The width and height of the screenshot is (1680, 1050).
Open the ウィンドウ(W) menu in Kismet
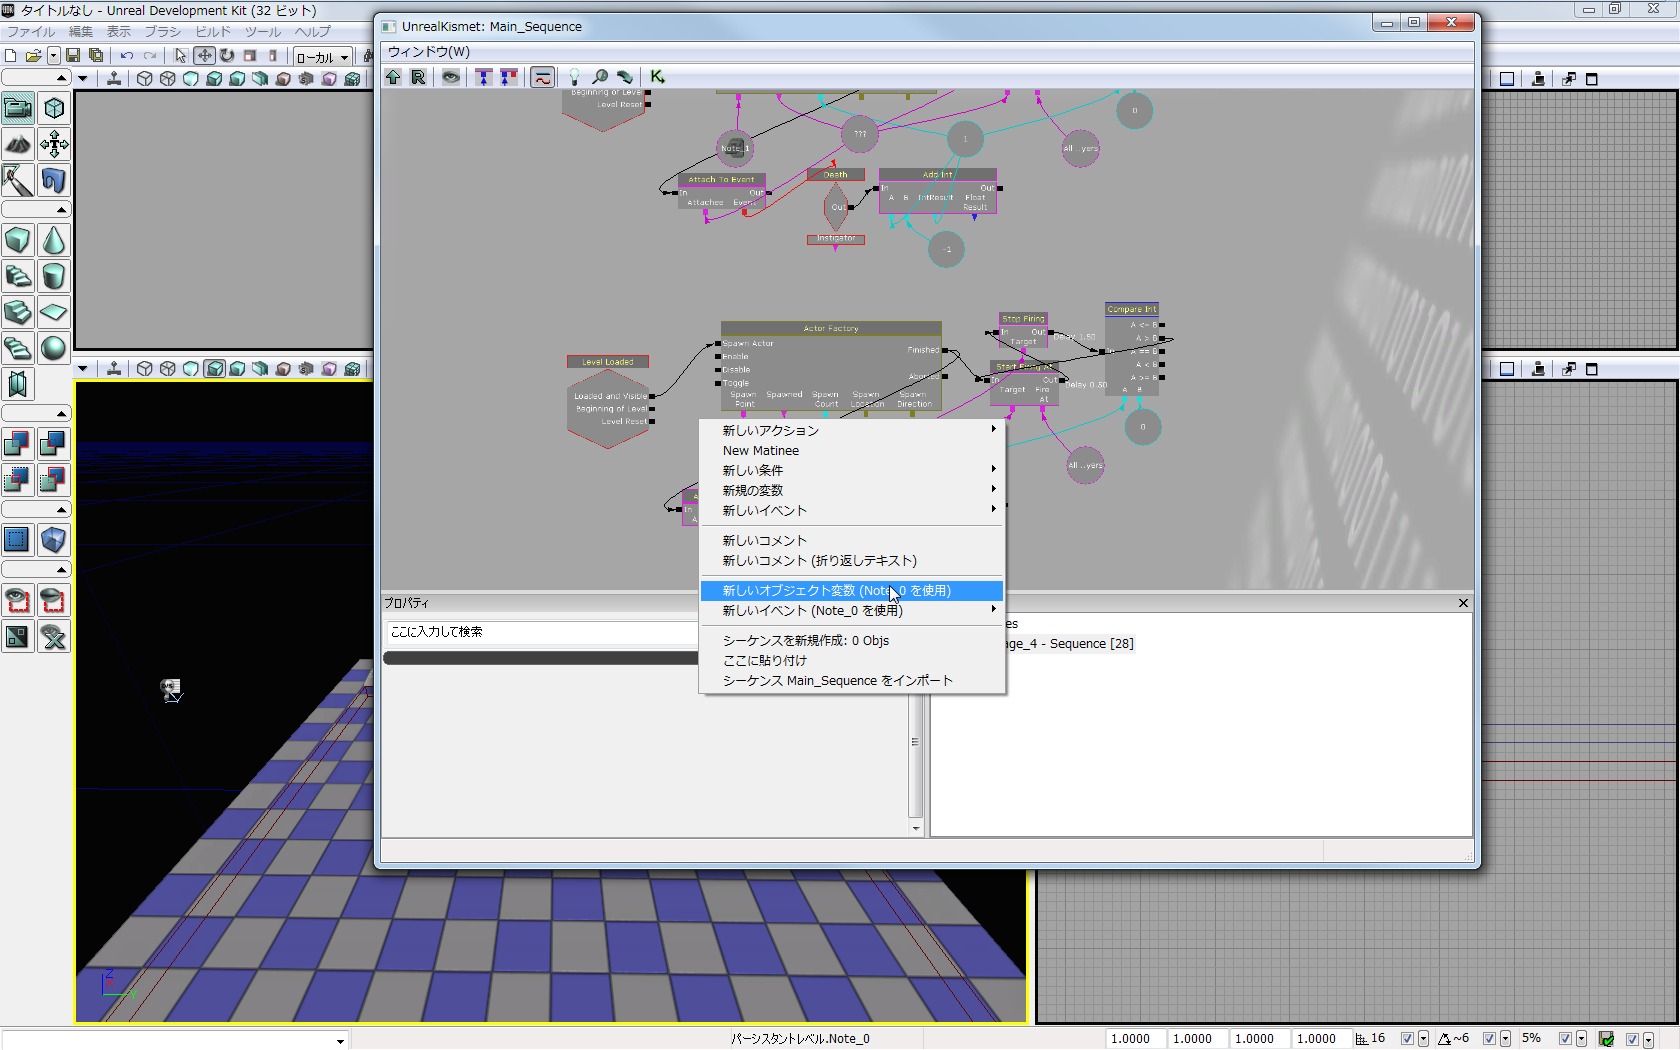(x=428, y=52)
